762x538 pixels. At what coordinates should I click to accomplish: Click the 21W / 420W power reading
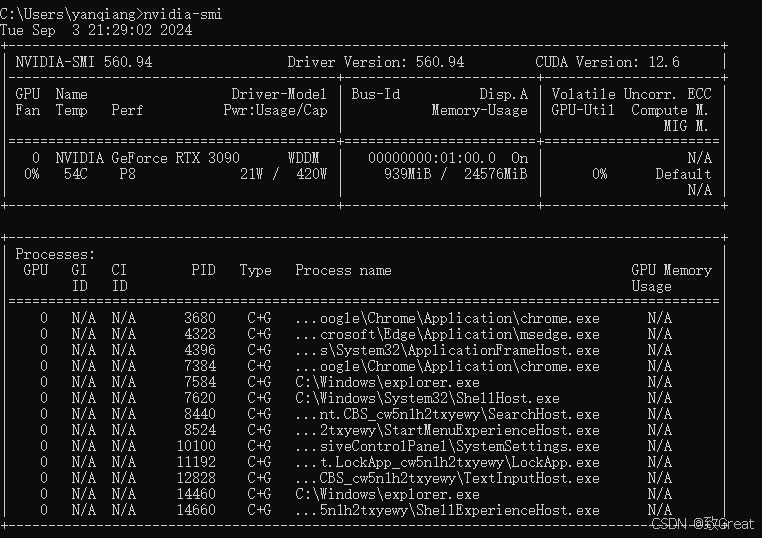(284, 174)
